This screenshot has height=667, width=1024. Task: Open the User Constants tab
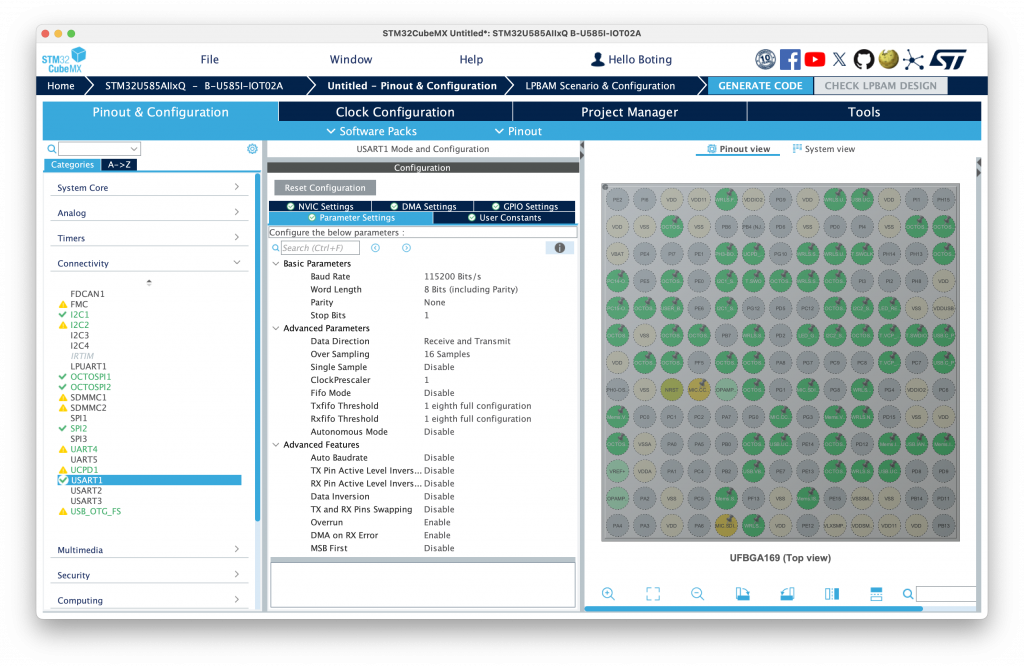pyautogui.click(x=504, y=218)
